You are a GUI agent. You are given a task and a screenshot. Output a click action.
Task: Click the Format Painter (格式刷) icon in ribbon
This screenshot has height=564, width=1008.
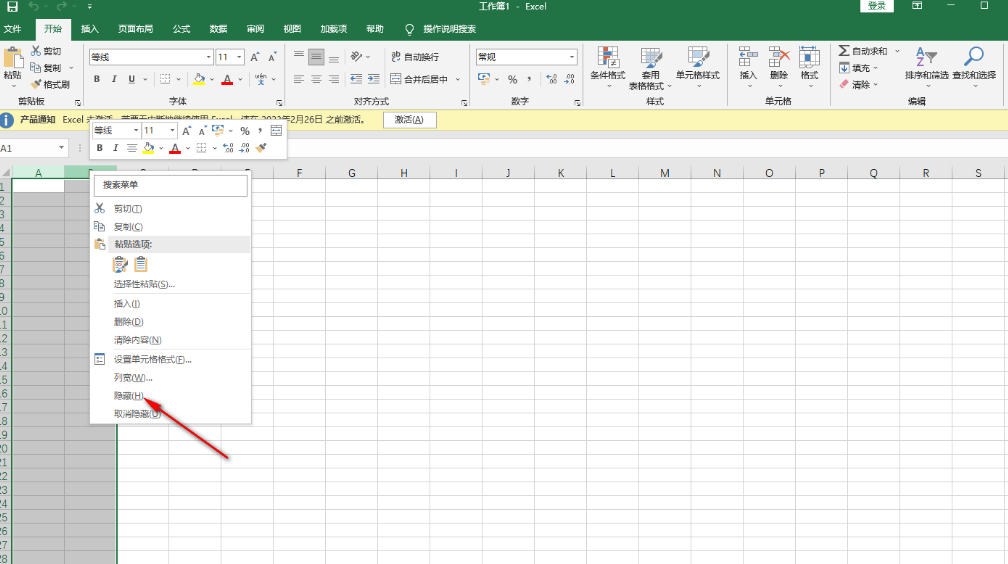click(36, 84)
